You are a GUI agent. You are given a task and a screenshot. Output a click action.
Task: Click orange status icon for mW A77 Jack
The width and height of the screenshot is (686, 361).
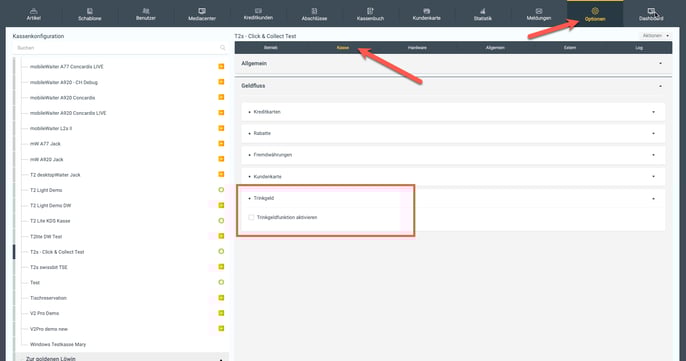click(x=221, y=144)
